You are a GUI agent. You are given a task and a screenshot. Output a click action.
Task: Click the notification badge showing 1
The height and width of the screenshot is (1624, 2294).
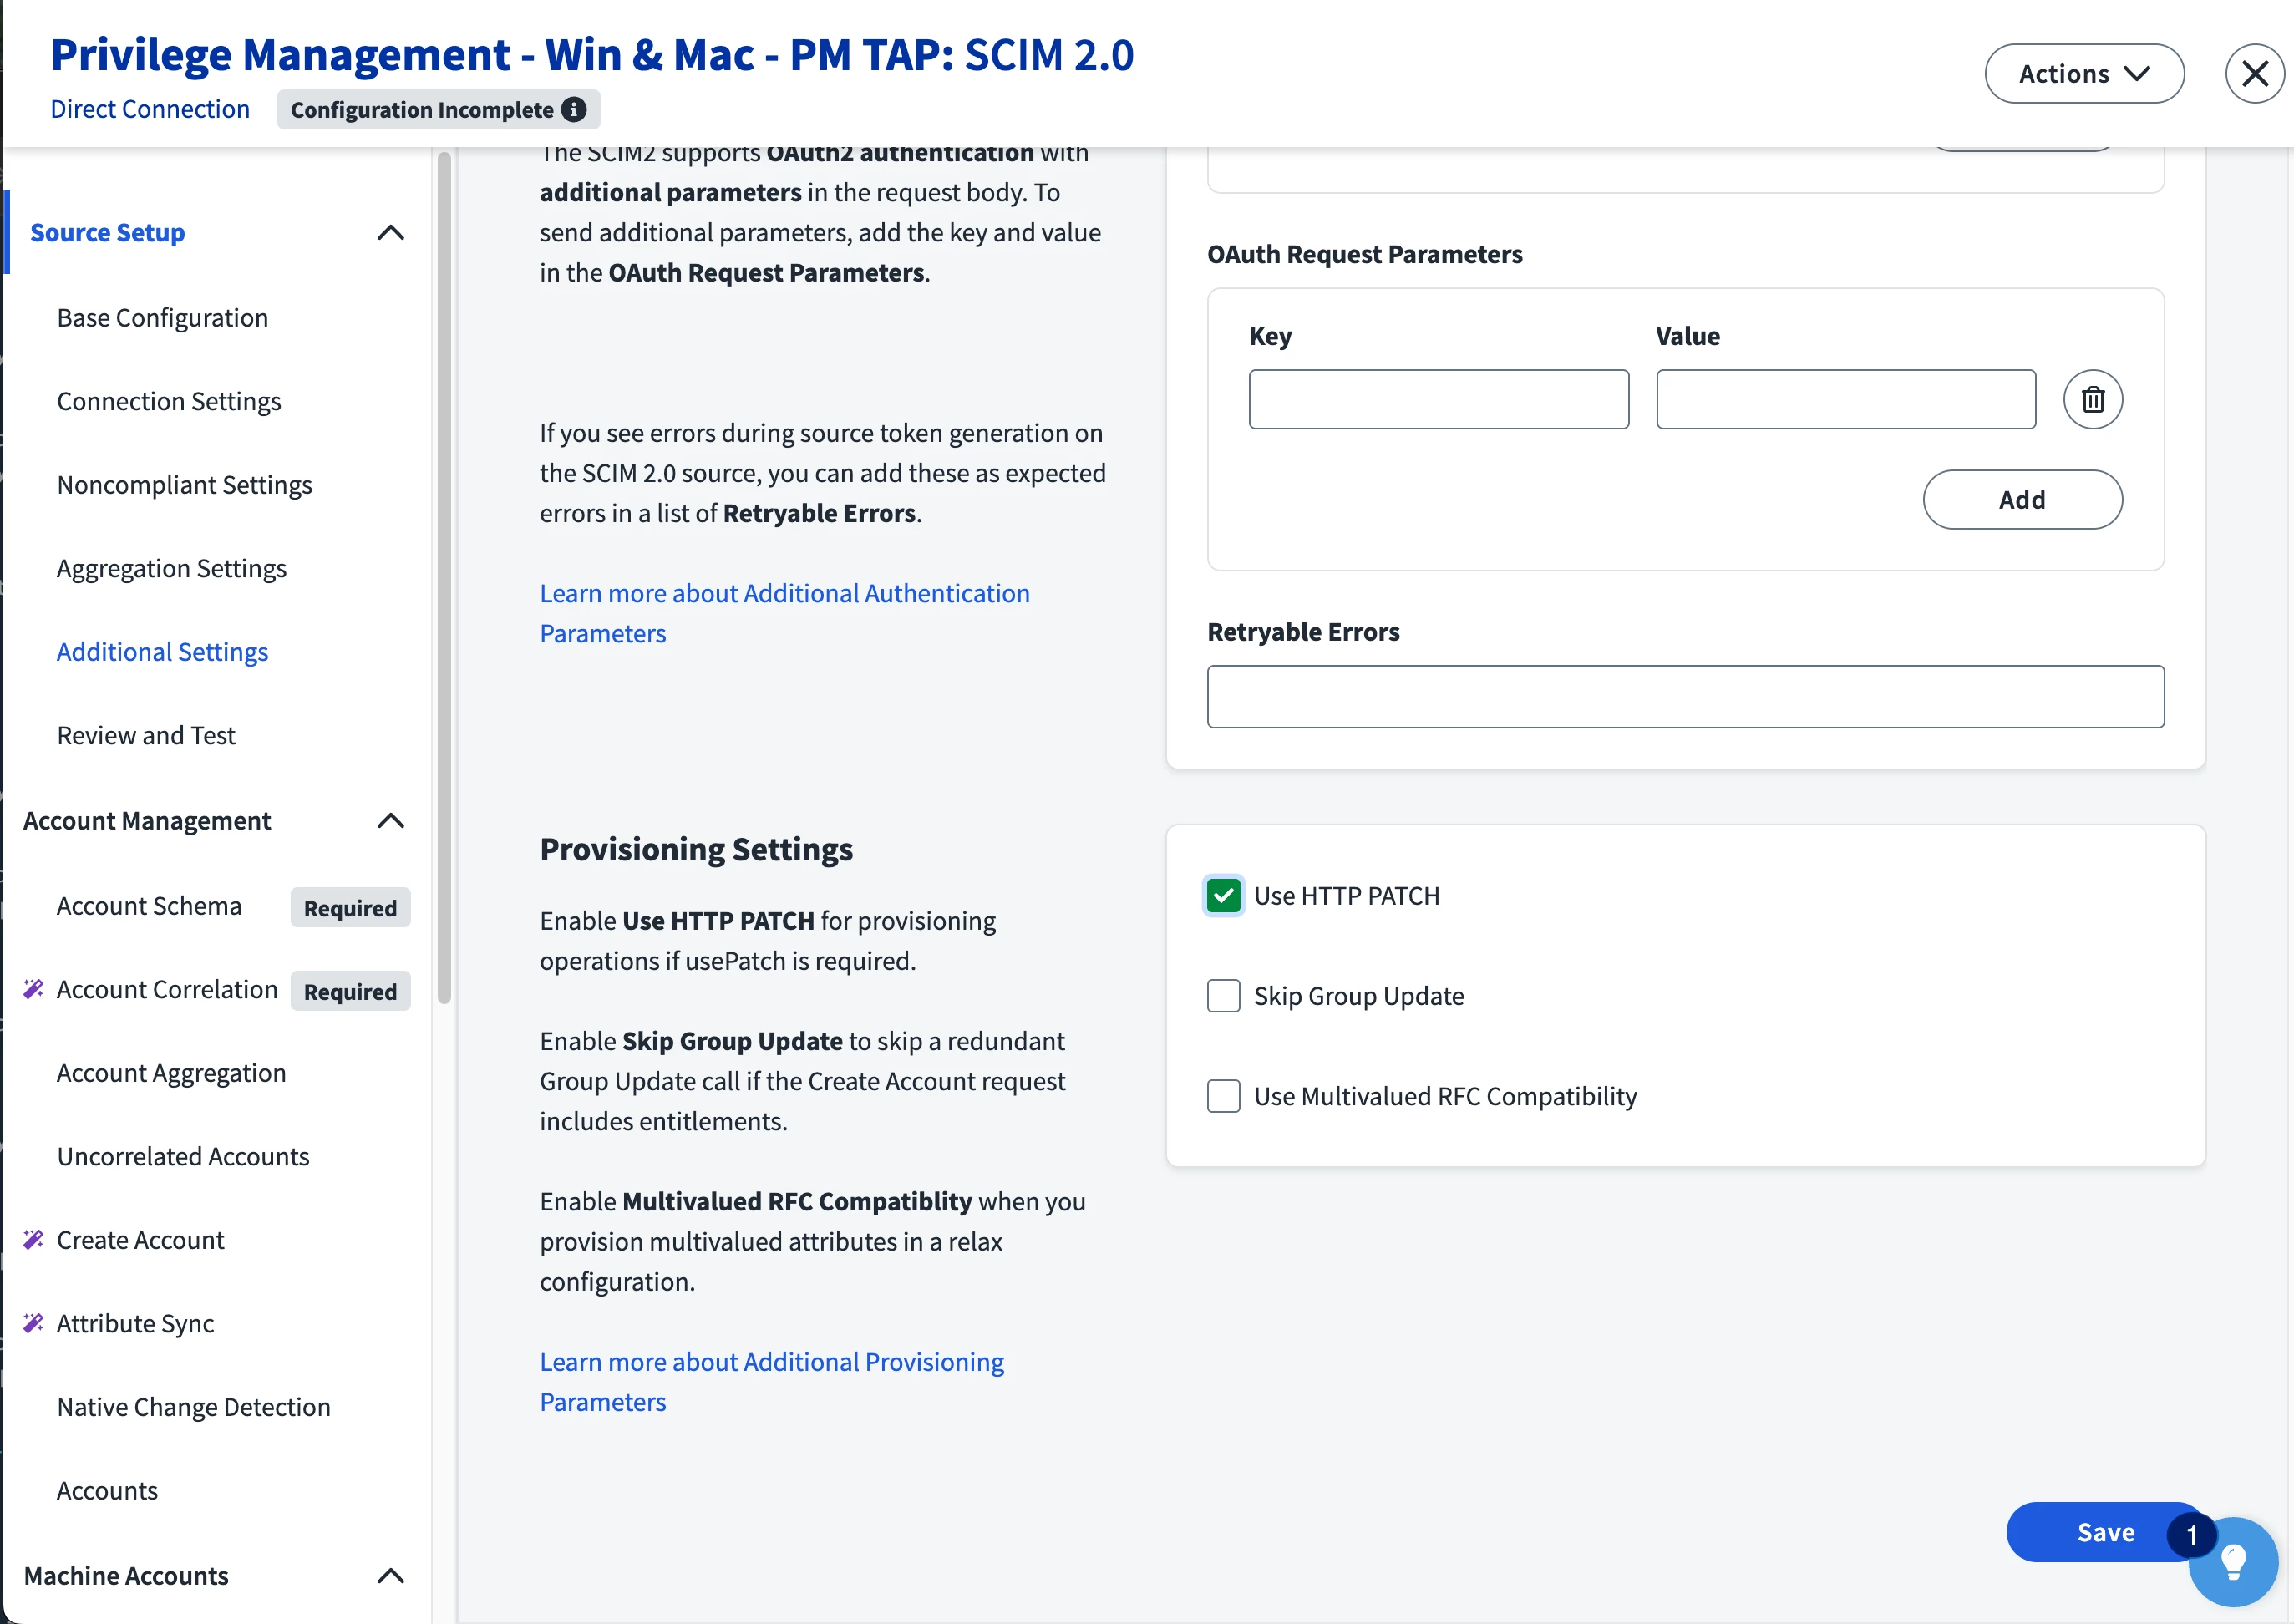[2191, 1535]
